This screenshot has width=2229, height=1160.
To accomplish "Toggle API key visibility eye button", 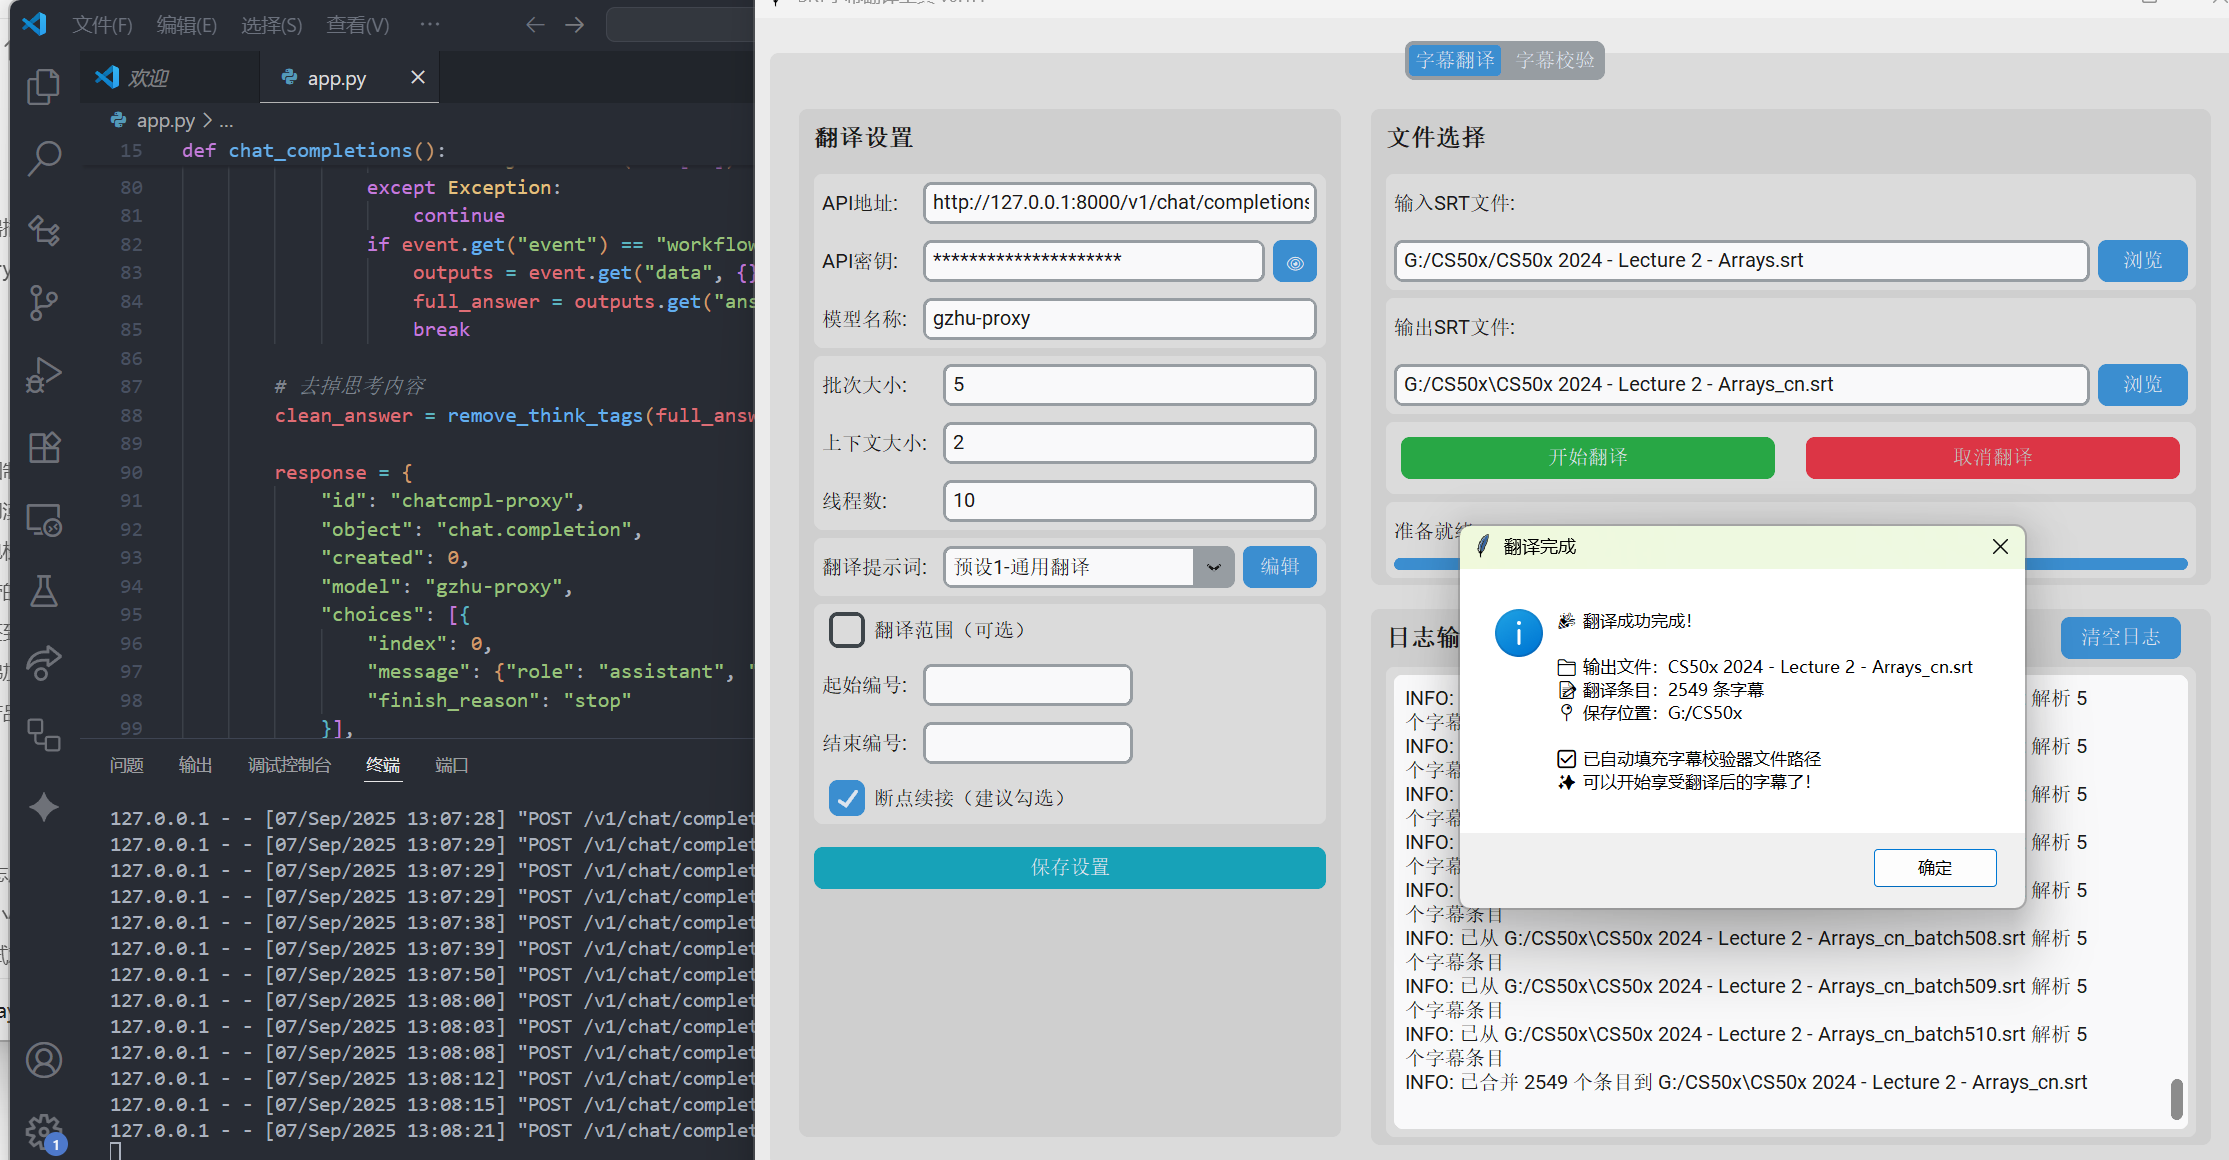I will coord(1294,262).
